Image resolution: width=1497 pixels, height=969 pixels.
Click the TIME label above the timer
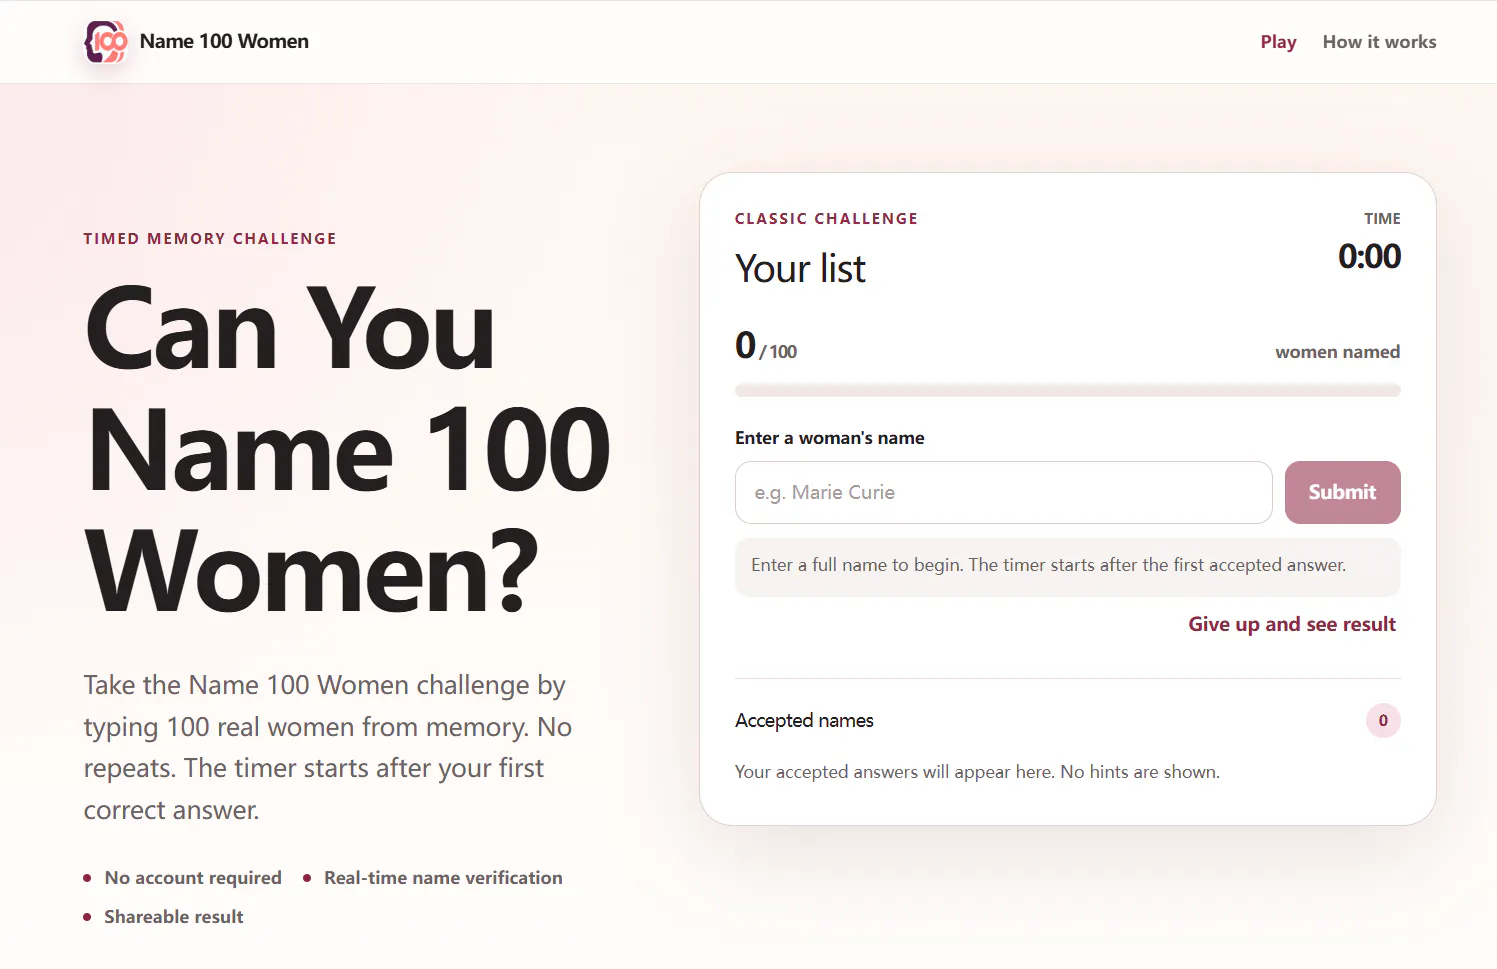[1382, 219]
